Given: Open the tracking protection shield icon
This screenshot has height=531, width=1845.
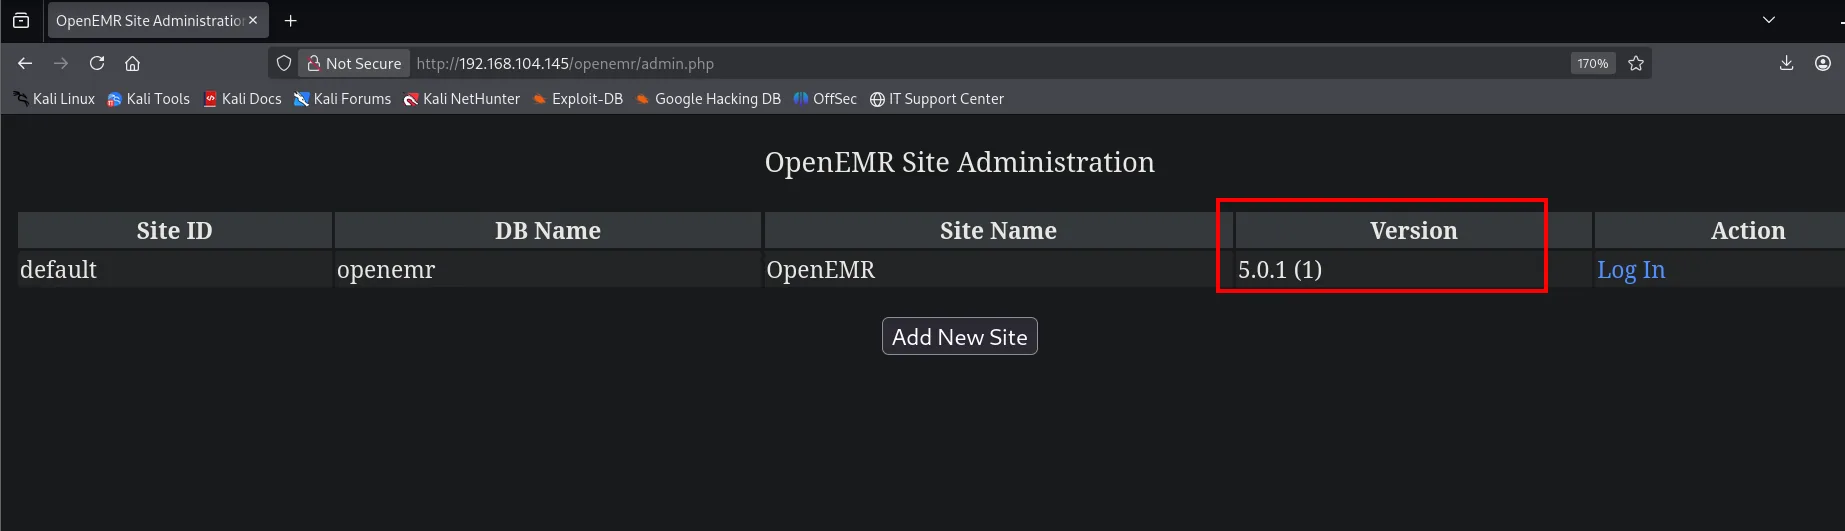Looking at the screenshot, I should click(284, 63).
